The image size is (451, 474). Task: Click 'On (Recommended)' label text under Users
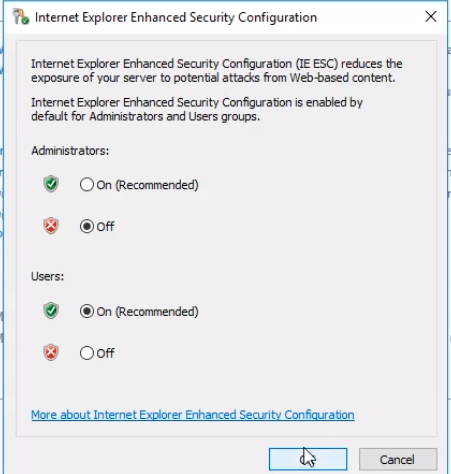point(147,312)
